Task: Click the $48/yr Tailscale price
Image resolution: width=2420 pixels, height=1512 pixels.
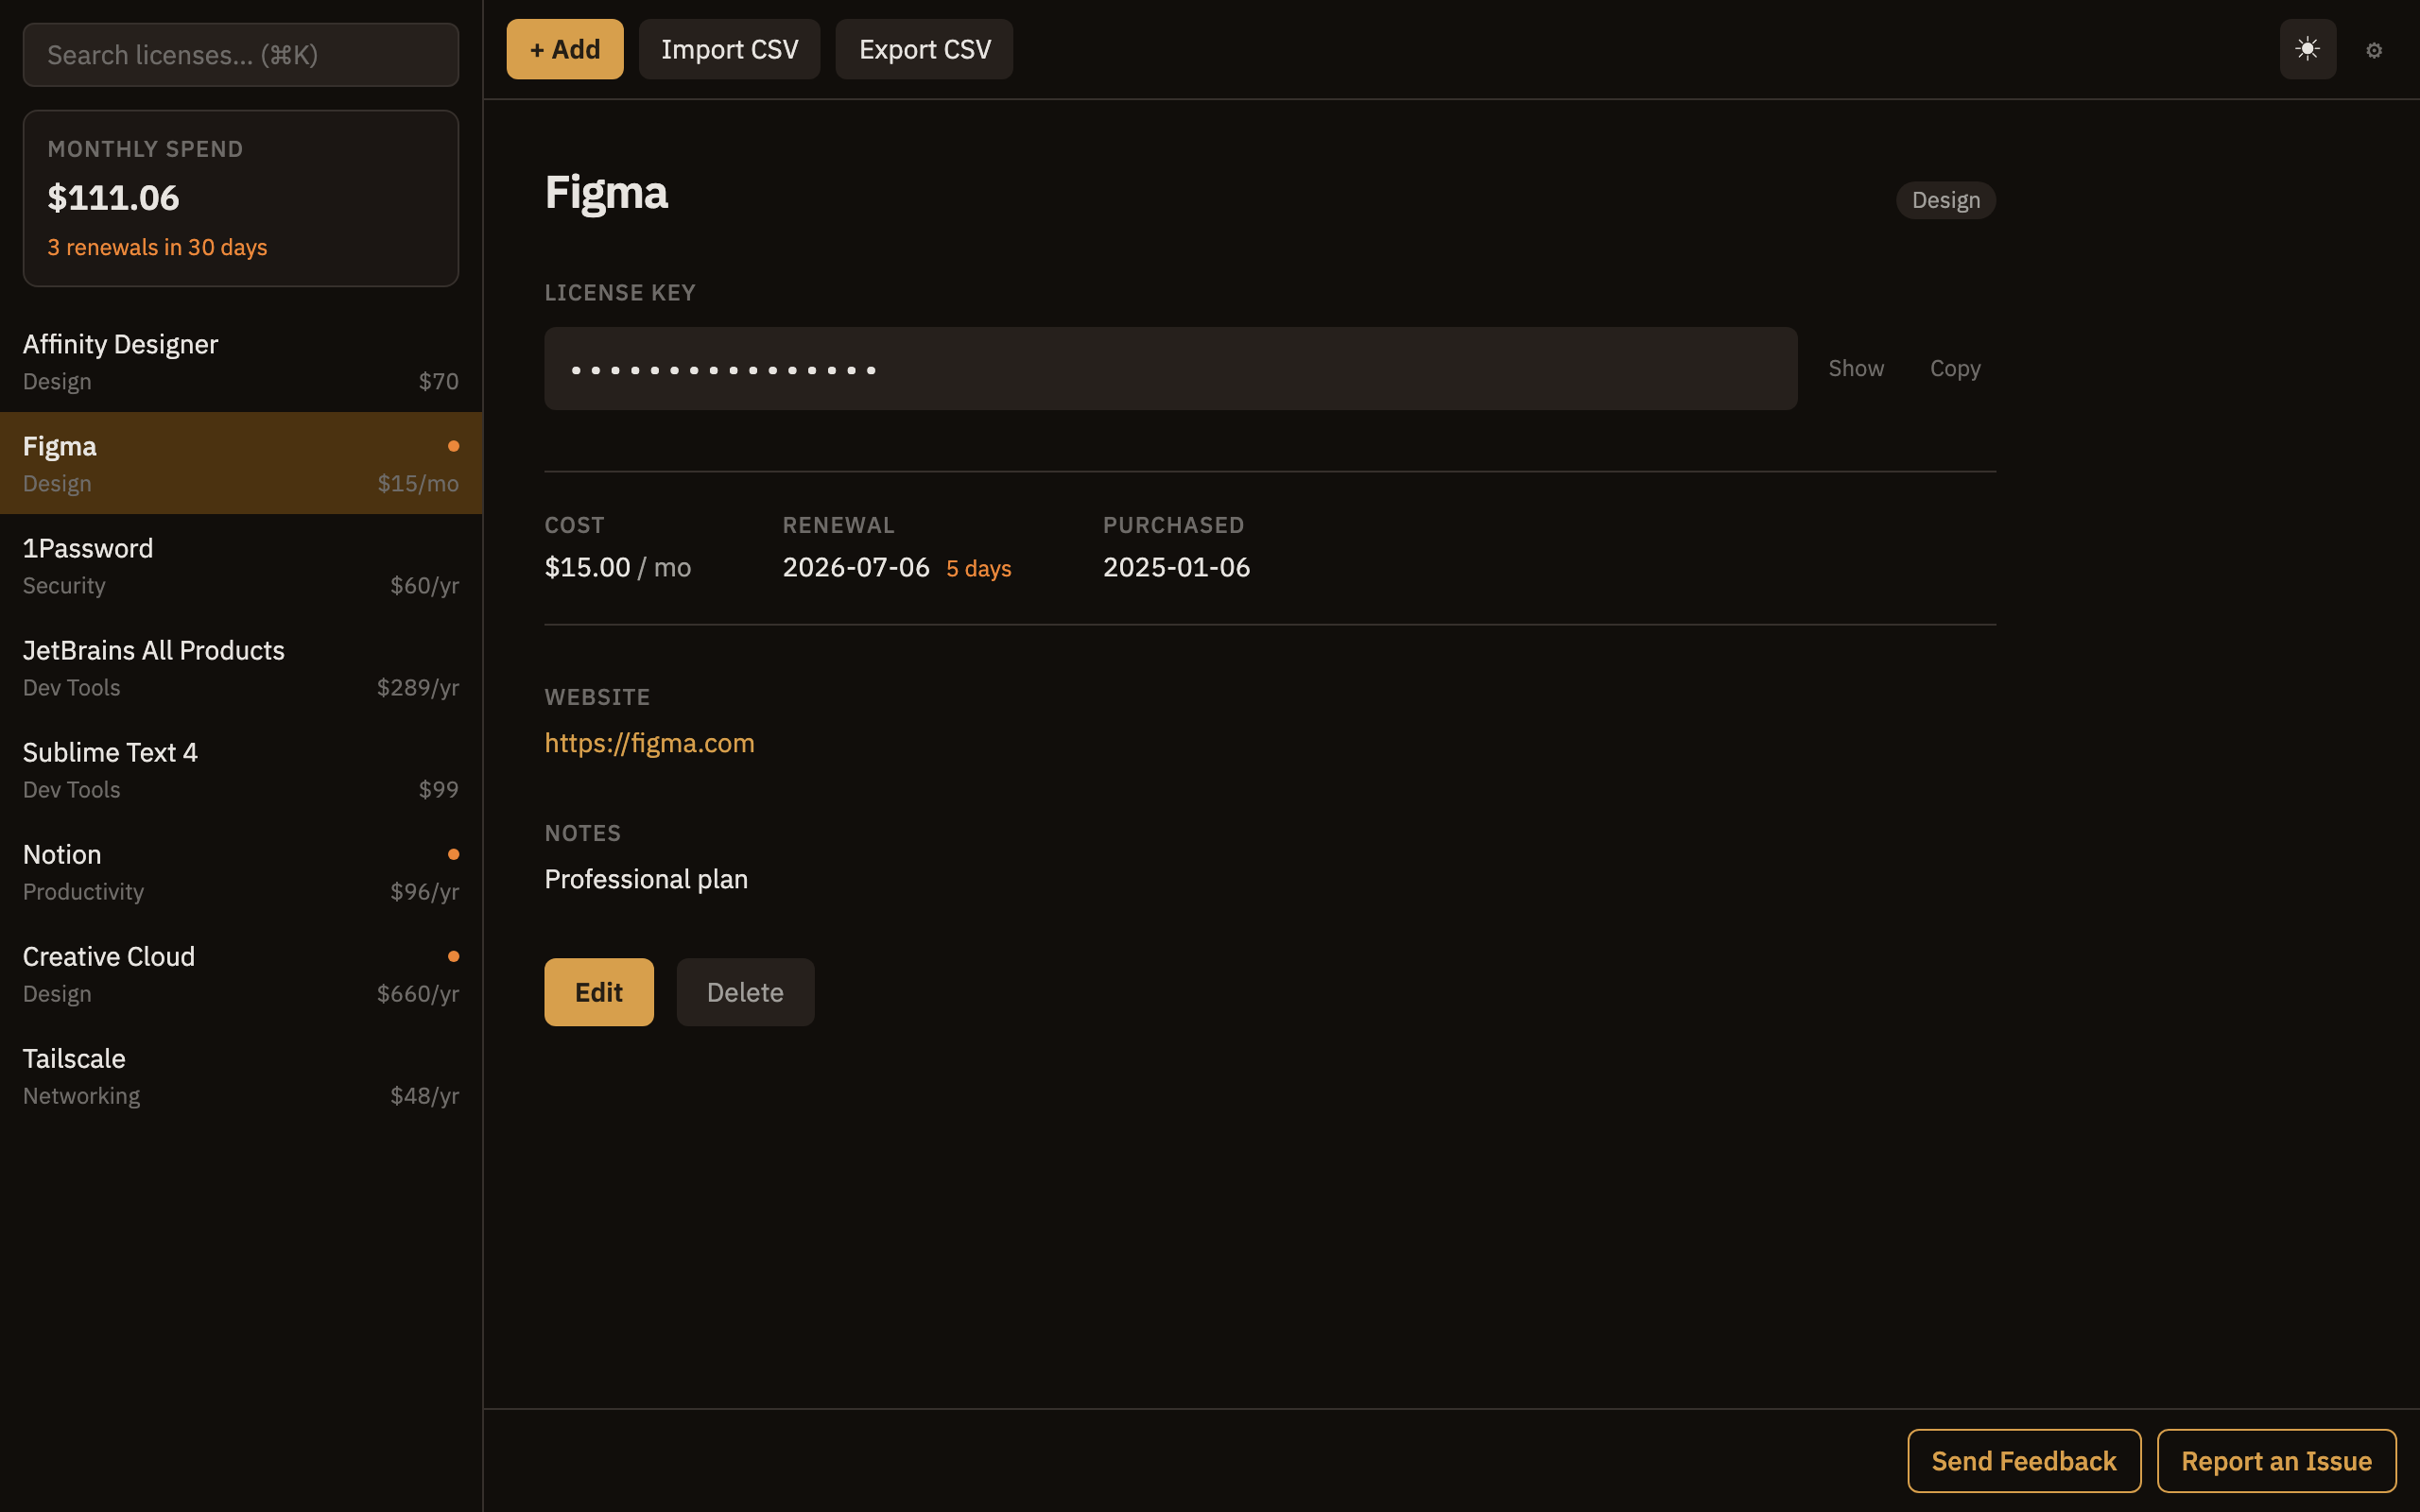Action: point(424,1095)
